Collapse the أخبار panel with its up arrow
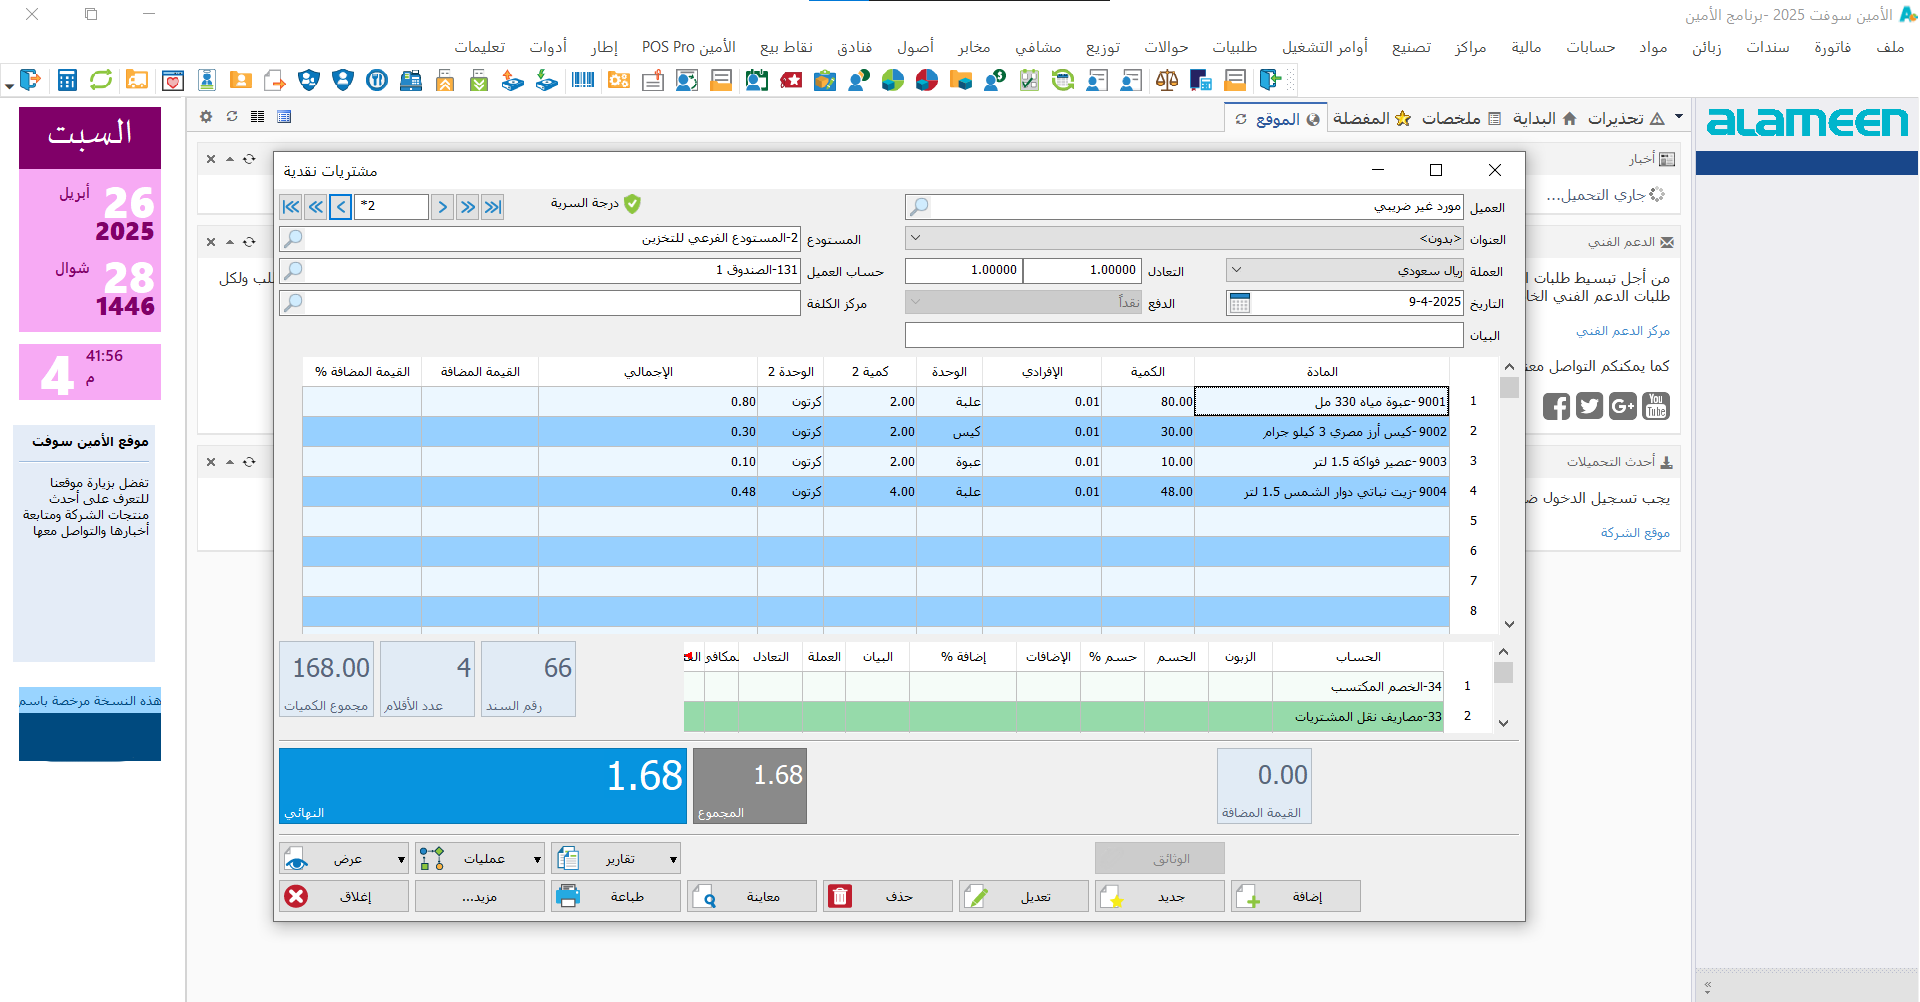 pyautogui.click(x=230, y=159)
